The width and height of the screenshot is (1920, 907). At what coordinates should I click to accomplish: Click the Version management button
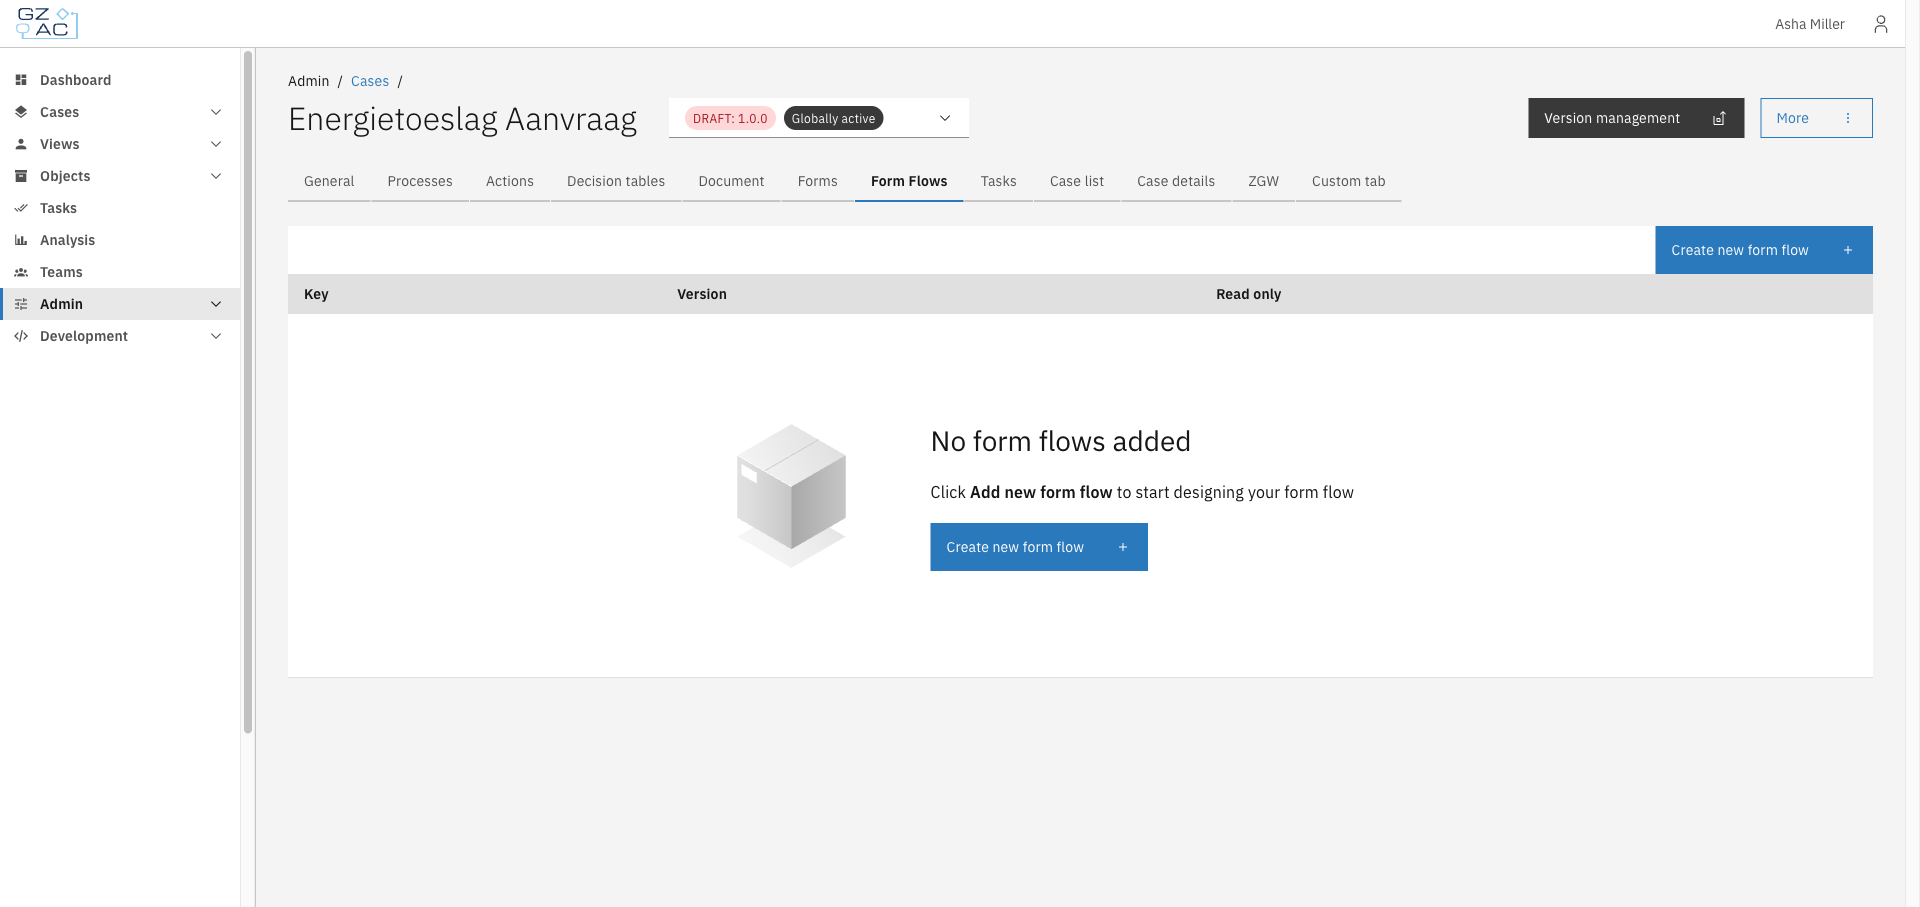(x=1636, y=118)
